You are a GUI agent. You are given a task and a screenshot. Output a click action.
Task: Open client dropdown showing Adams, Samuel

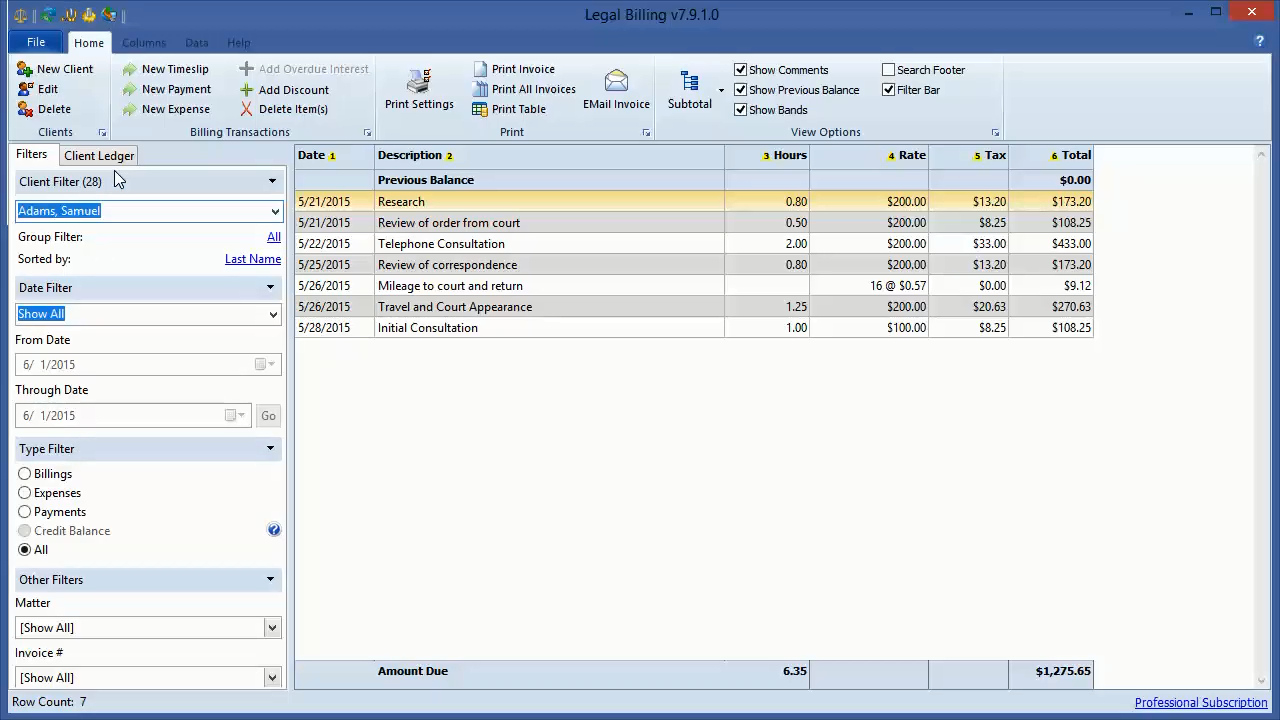275,211
